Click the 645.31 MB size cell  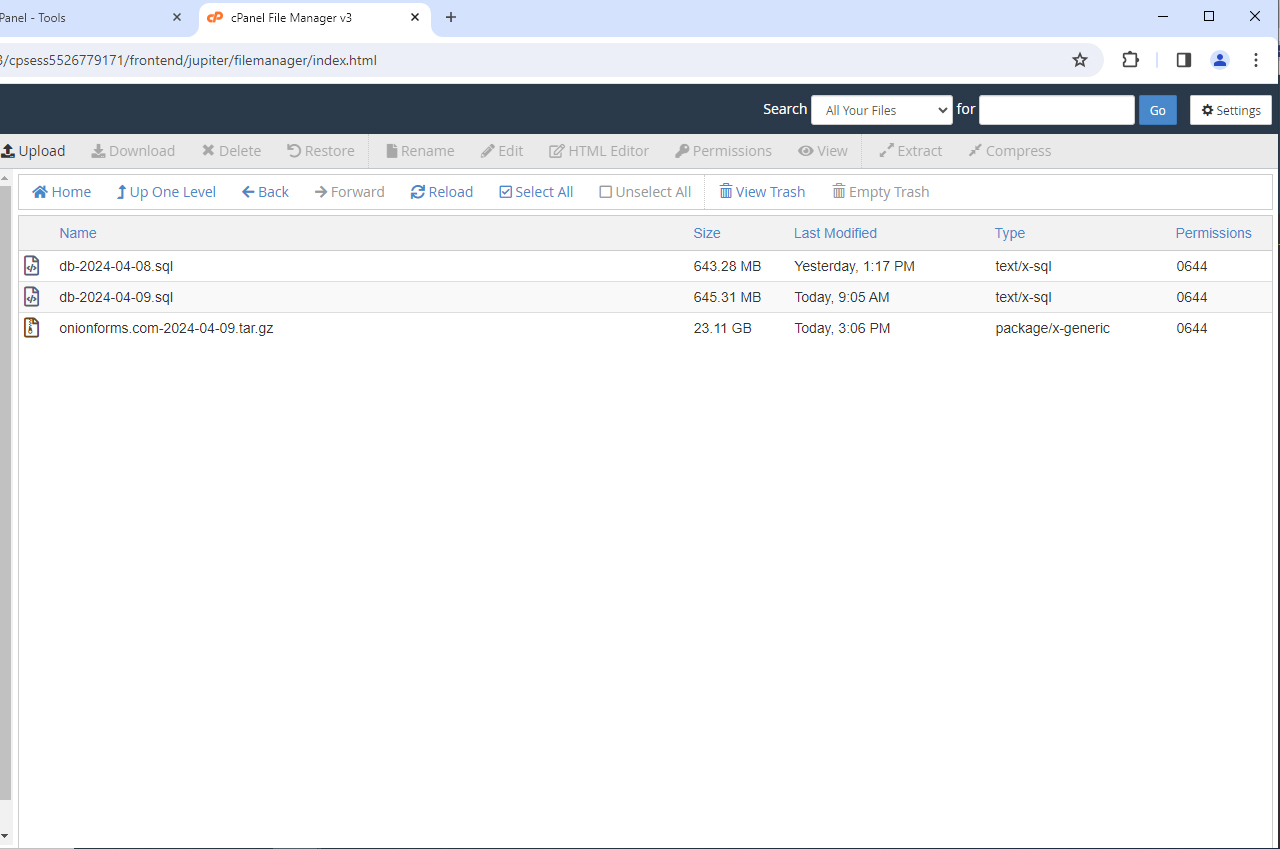pos(727,297)
